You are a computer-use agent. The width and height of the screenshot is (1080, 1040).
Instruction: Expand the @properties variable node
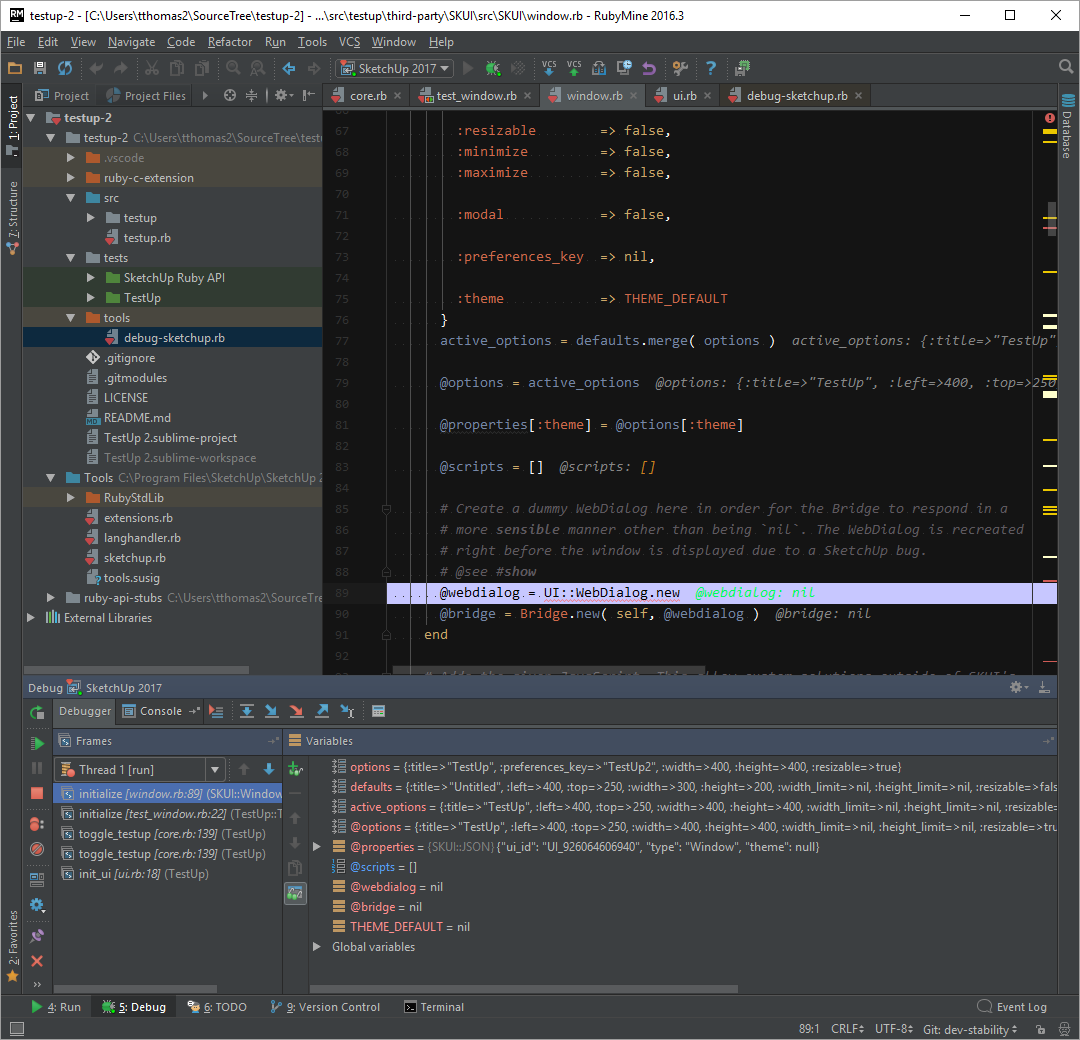[x=317, y=847]
